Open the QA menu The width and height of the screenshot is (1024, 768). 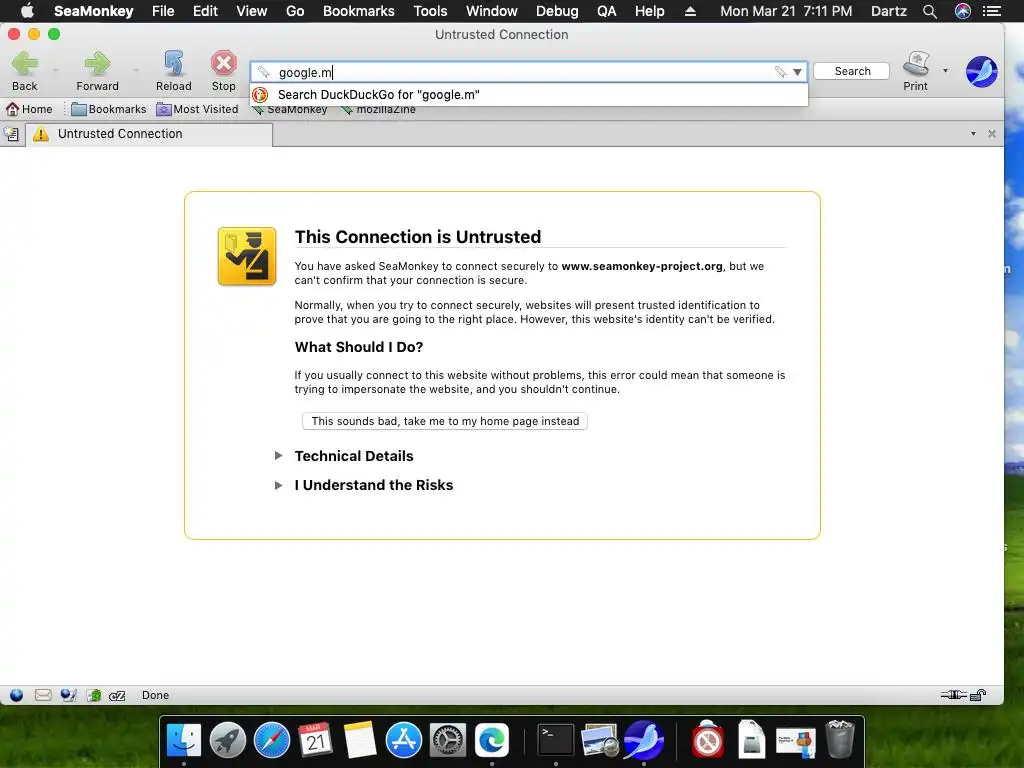point(607,11)
